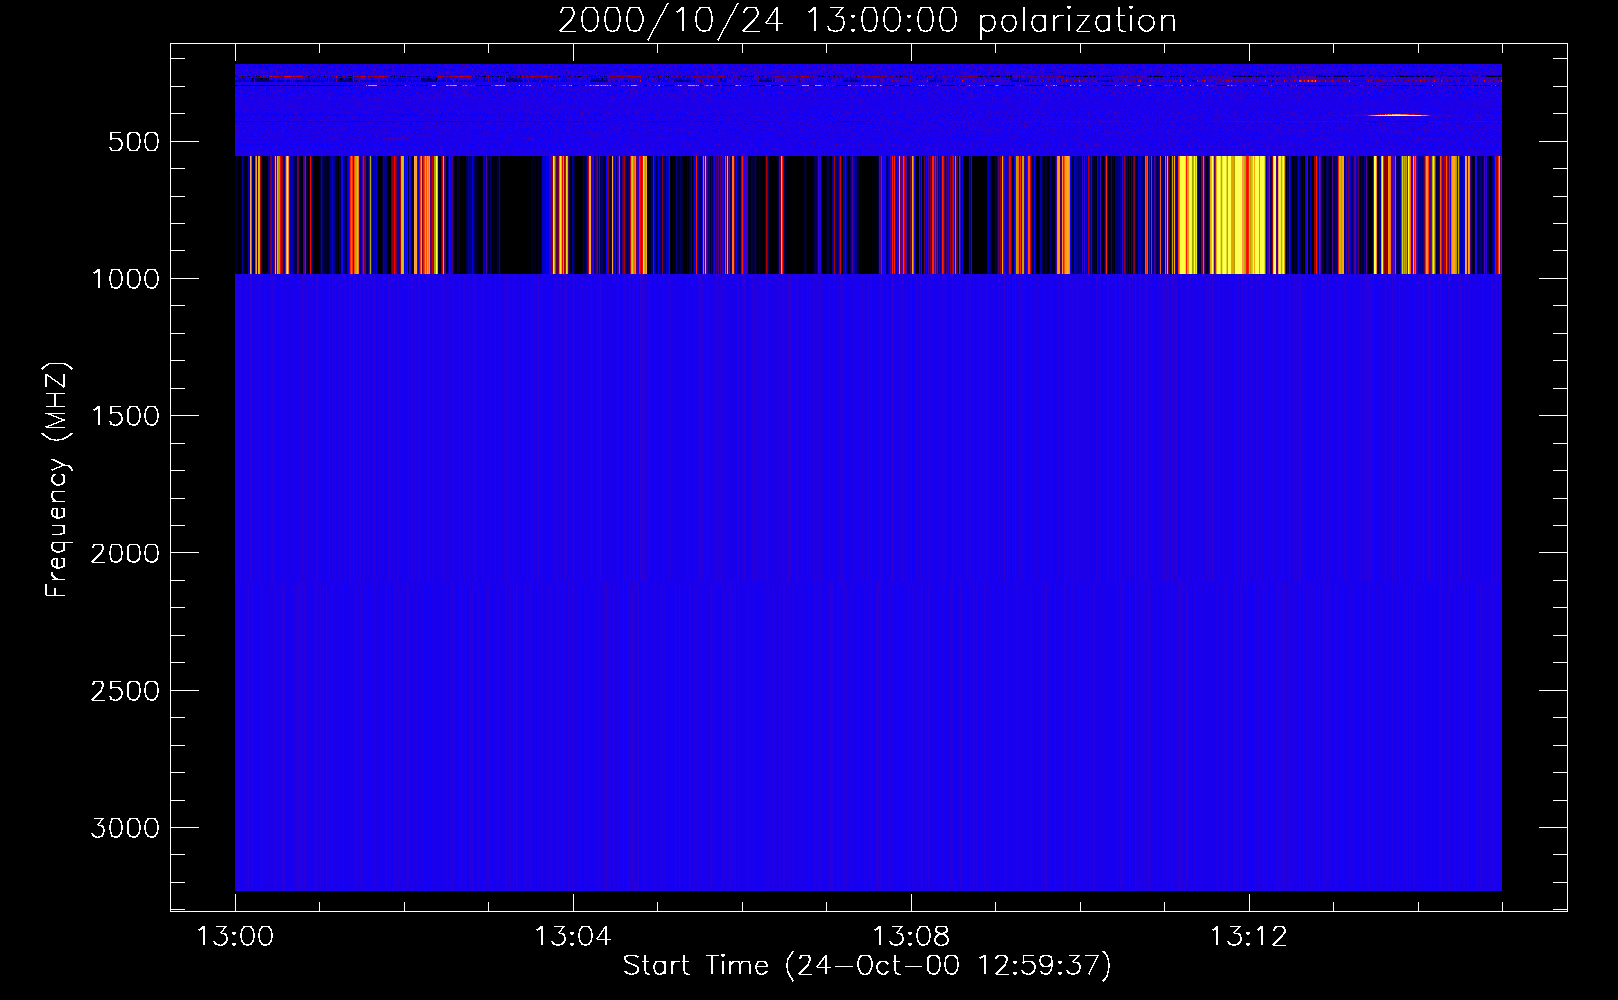Click the 1000 frequency tick label

click(125, 279)
